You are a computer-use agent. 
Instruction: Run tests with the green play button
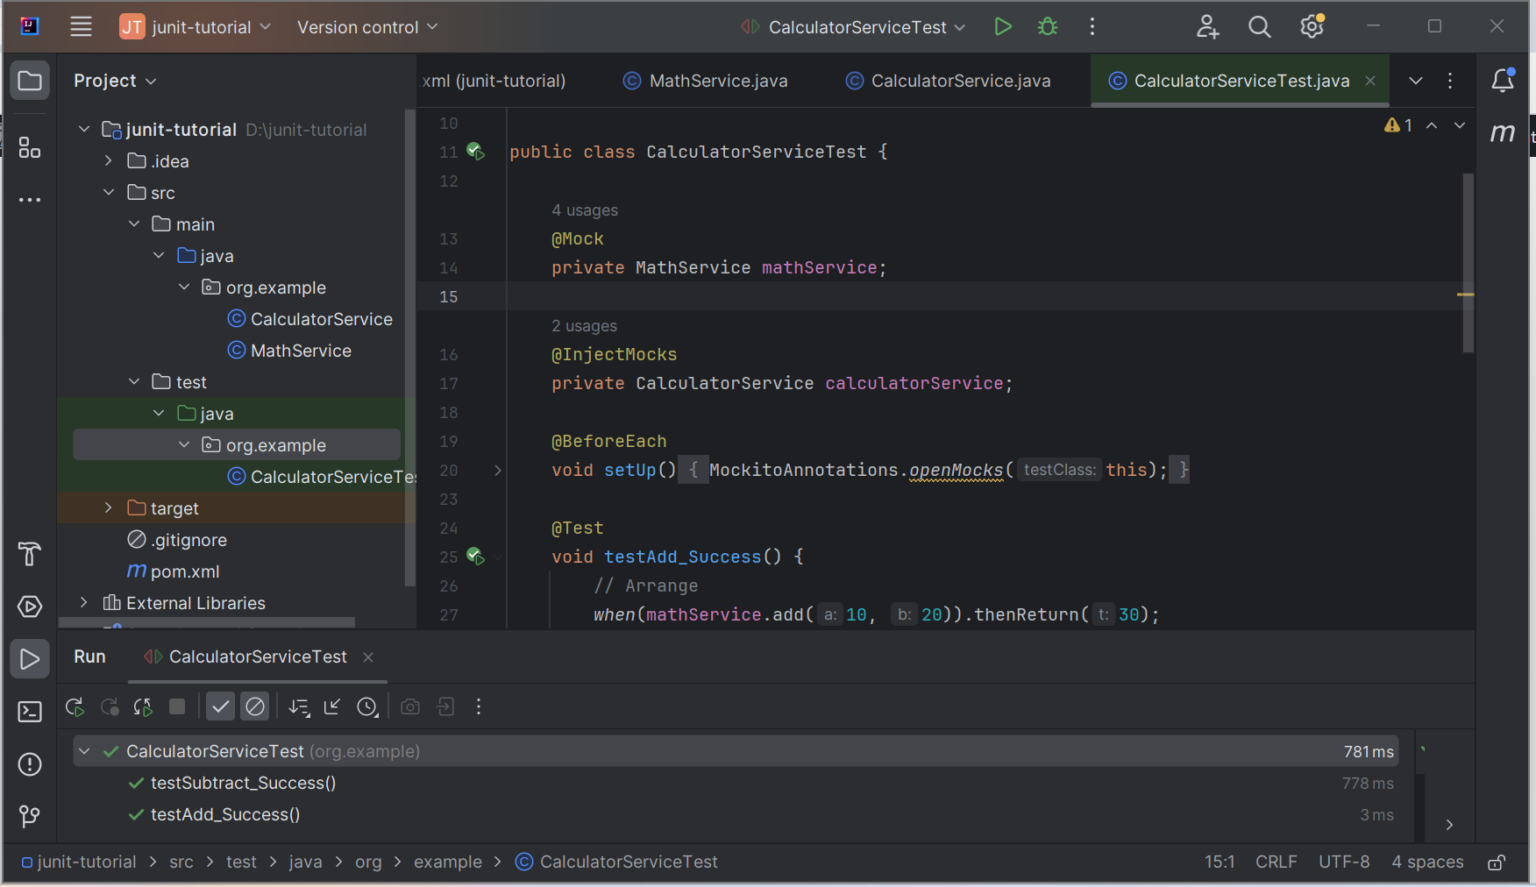click(x=1003, y=27)
